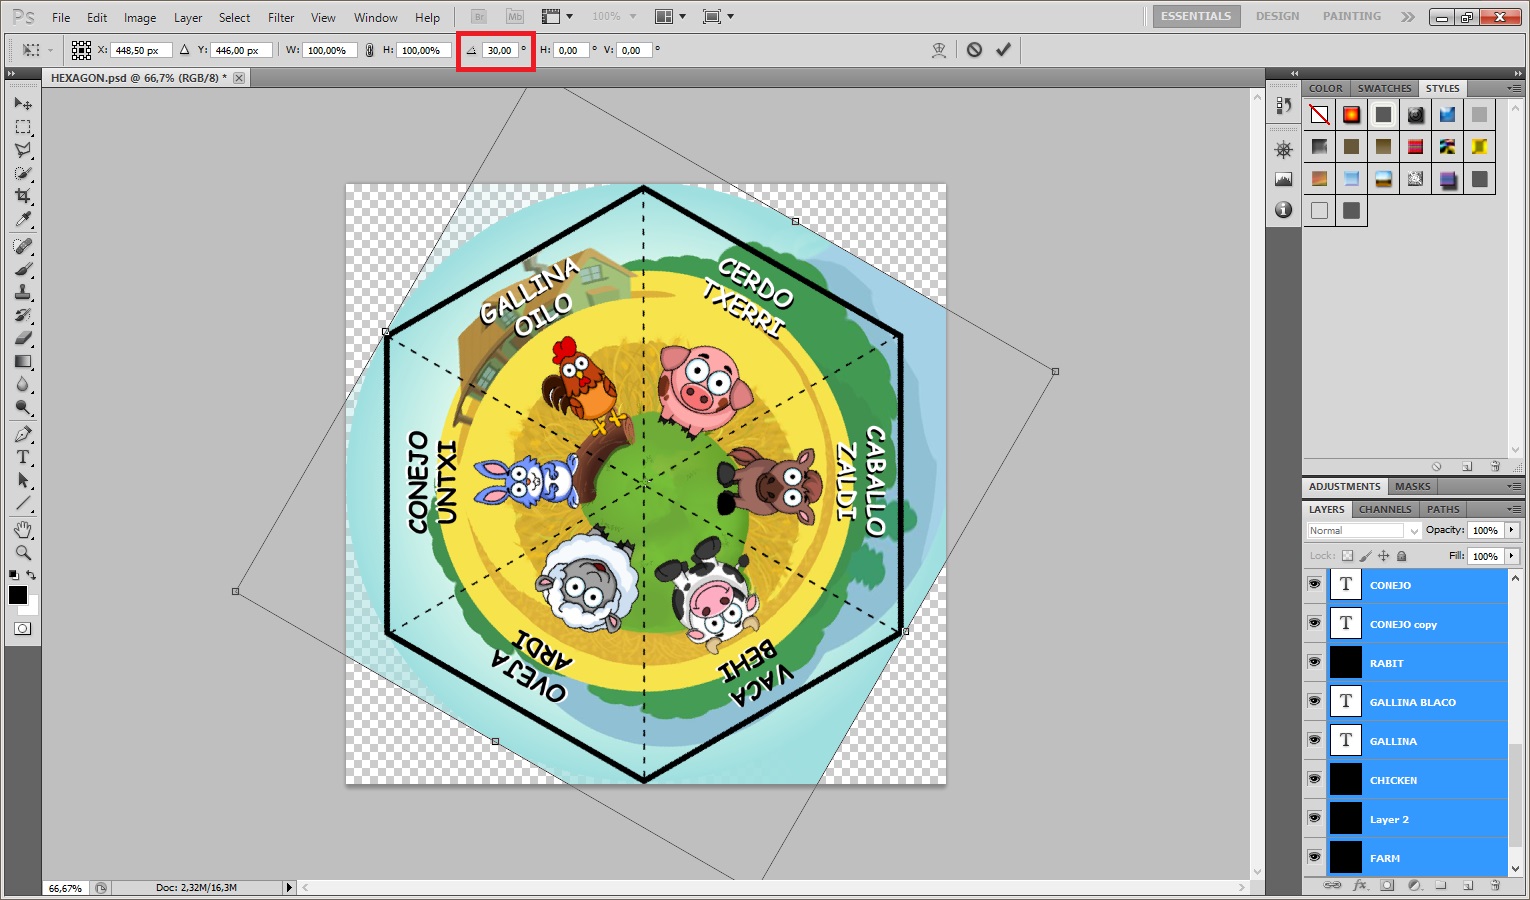Select the Rectangular Marquee tool
The width and height of the screenshot is (1530, 900).
click(23, 127)
